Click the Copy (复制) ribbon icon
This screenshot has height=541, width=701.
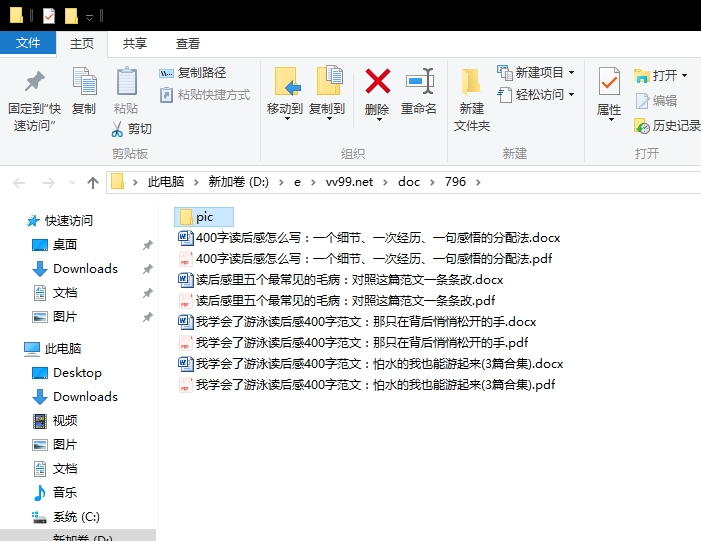(84, 81)
